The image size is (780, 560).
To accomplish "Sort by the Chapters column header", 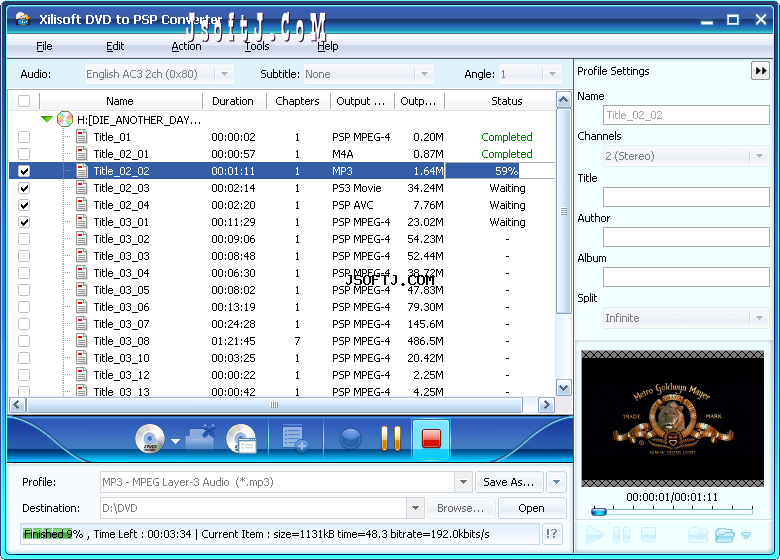I will click(x=297, y=101).
